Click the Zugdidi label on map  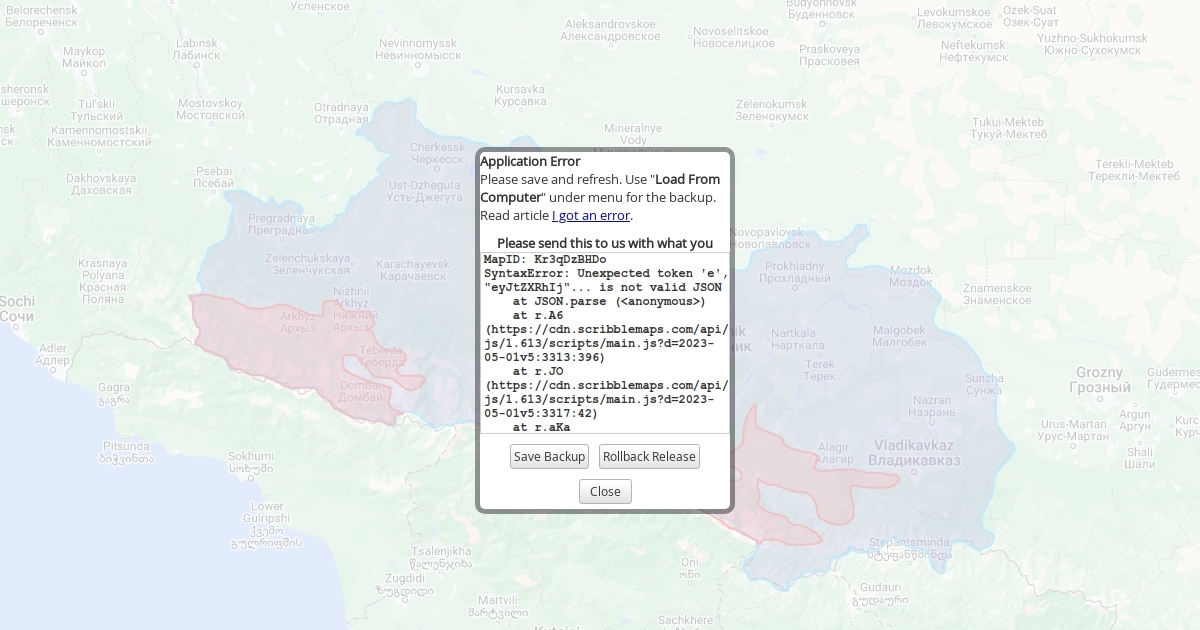pyautogui.click(x=405, y=584)
